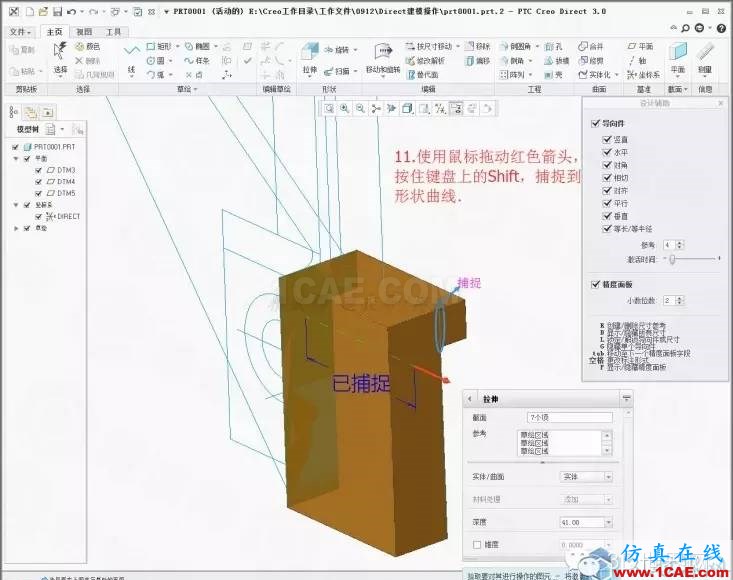Click the Open folder icon in quick access toolbar
Viewport: 733px width, 580px height.
click(x=43, y=12)
